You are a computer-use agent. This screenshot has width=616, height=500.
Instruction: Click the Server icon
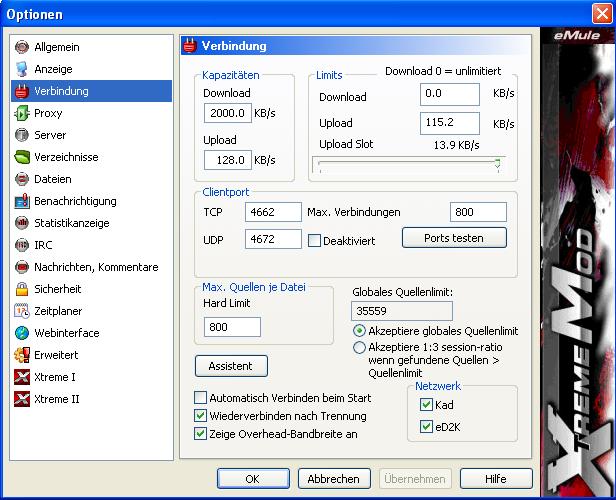pyautogui.click(x=22, y=135)
